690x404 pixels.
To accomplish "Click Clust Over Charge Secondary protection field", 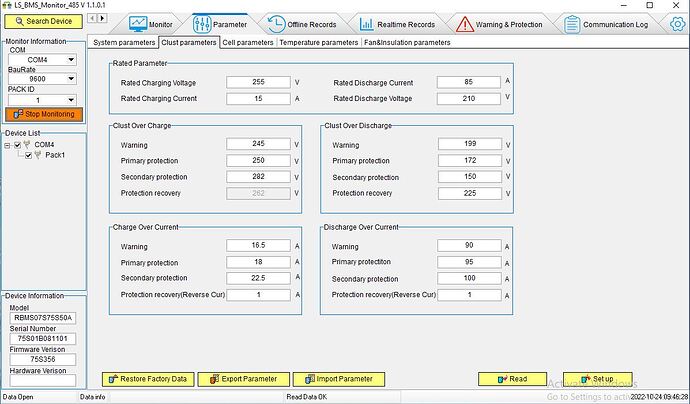I will point(258,176).
